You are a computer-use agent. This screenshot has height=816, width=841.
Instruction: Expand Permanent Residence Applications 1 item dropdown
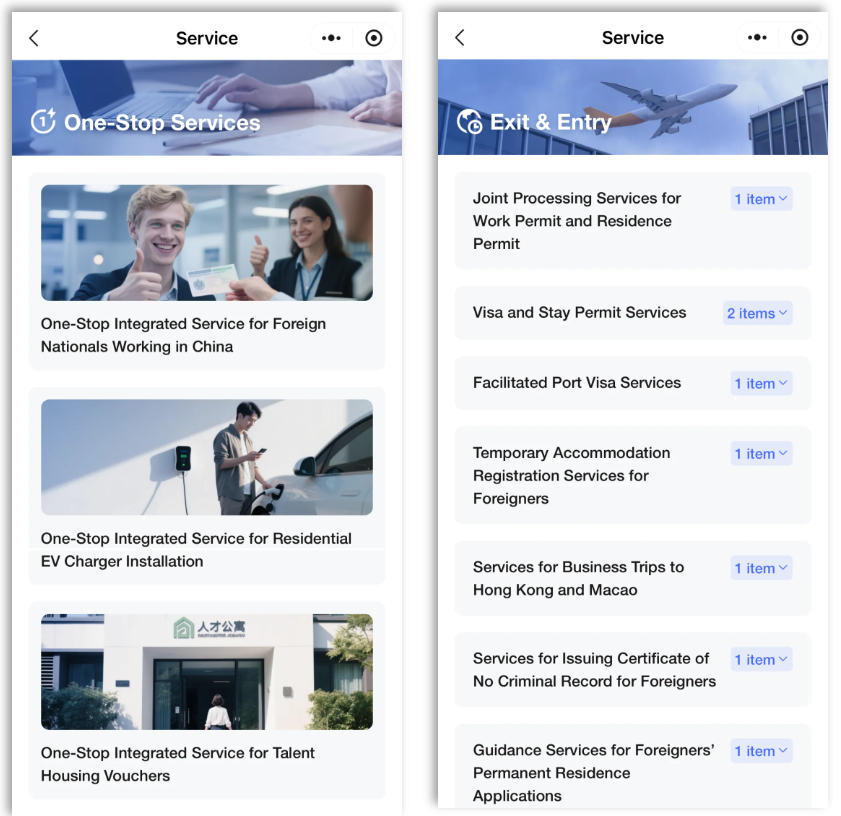(x=761, y=751)
